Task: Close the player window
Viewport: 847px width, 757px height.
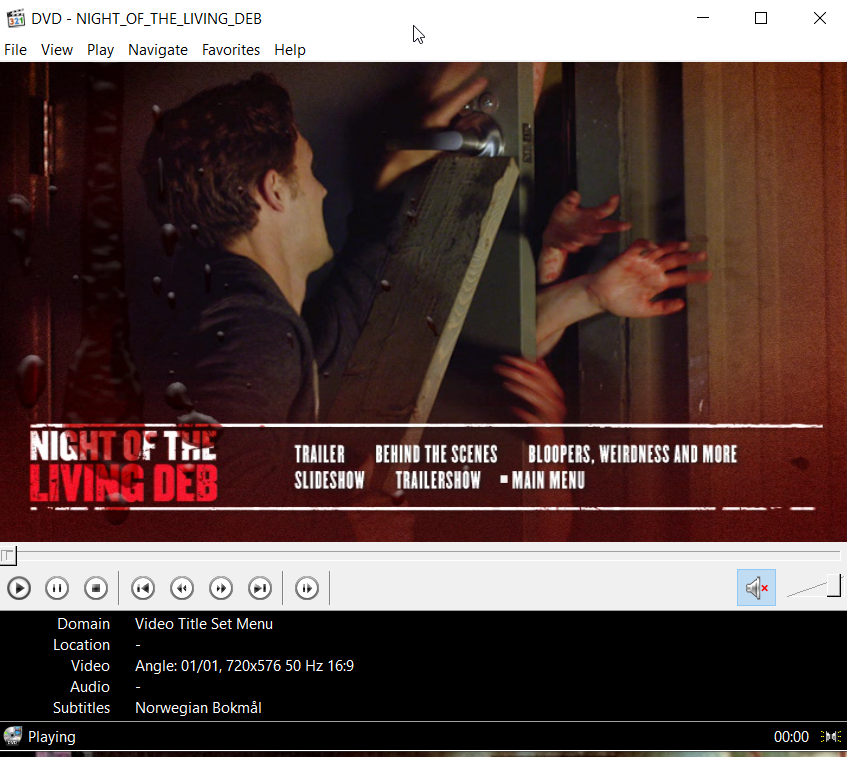Action: pos(819,18)
